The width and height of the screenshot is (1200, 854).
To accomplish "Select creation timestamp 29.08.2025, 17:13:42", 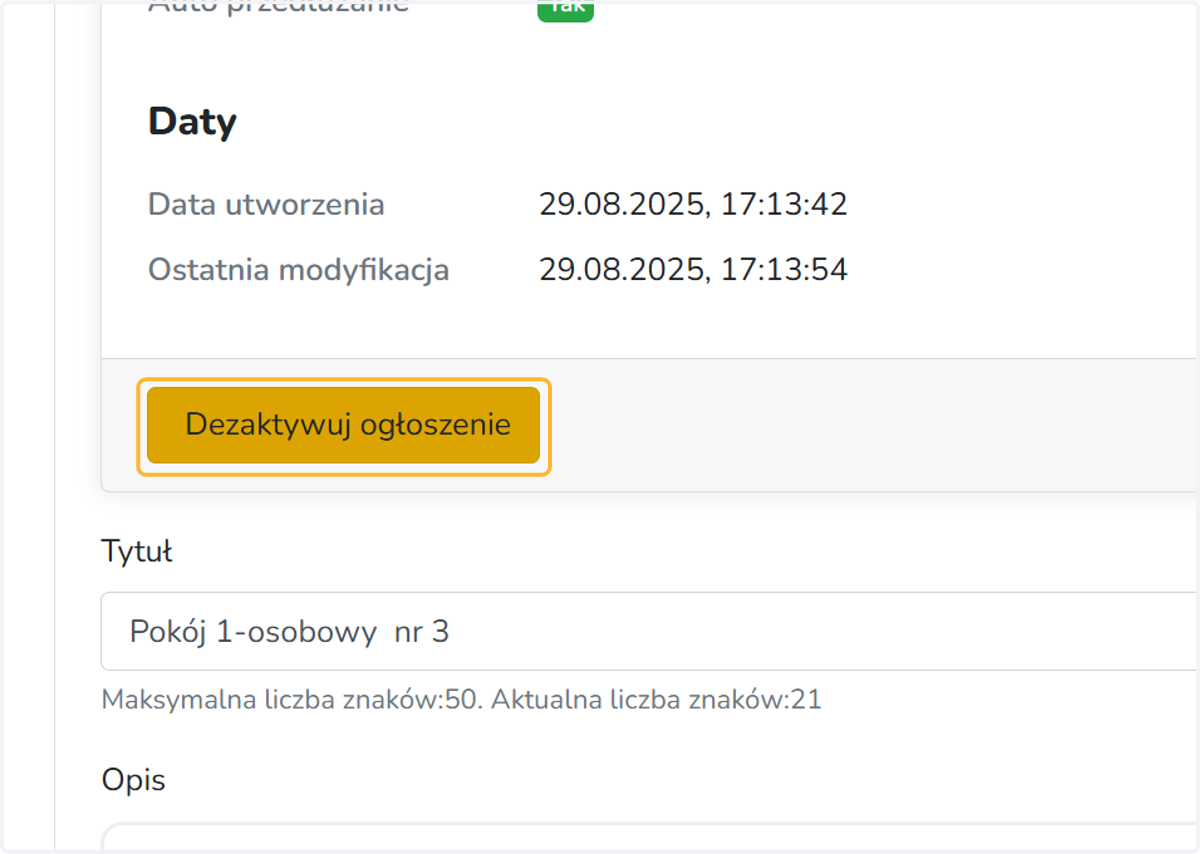I will pyautogui.click(x=693, y=205).
